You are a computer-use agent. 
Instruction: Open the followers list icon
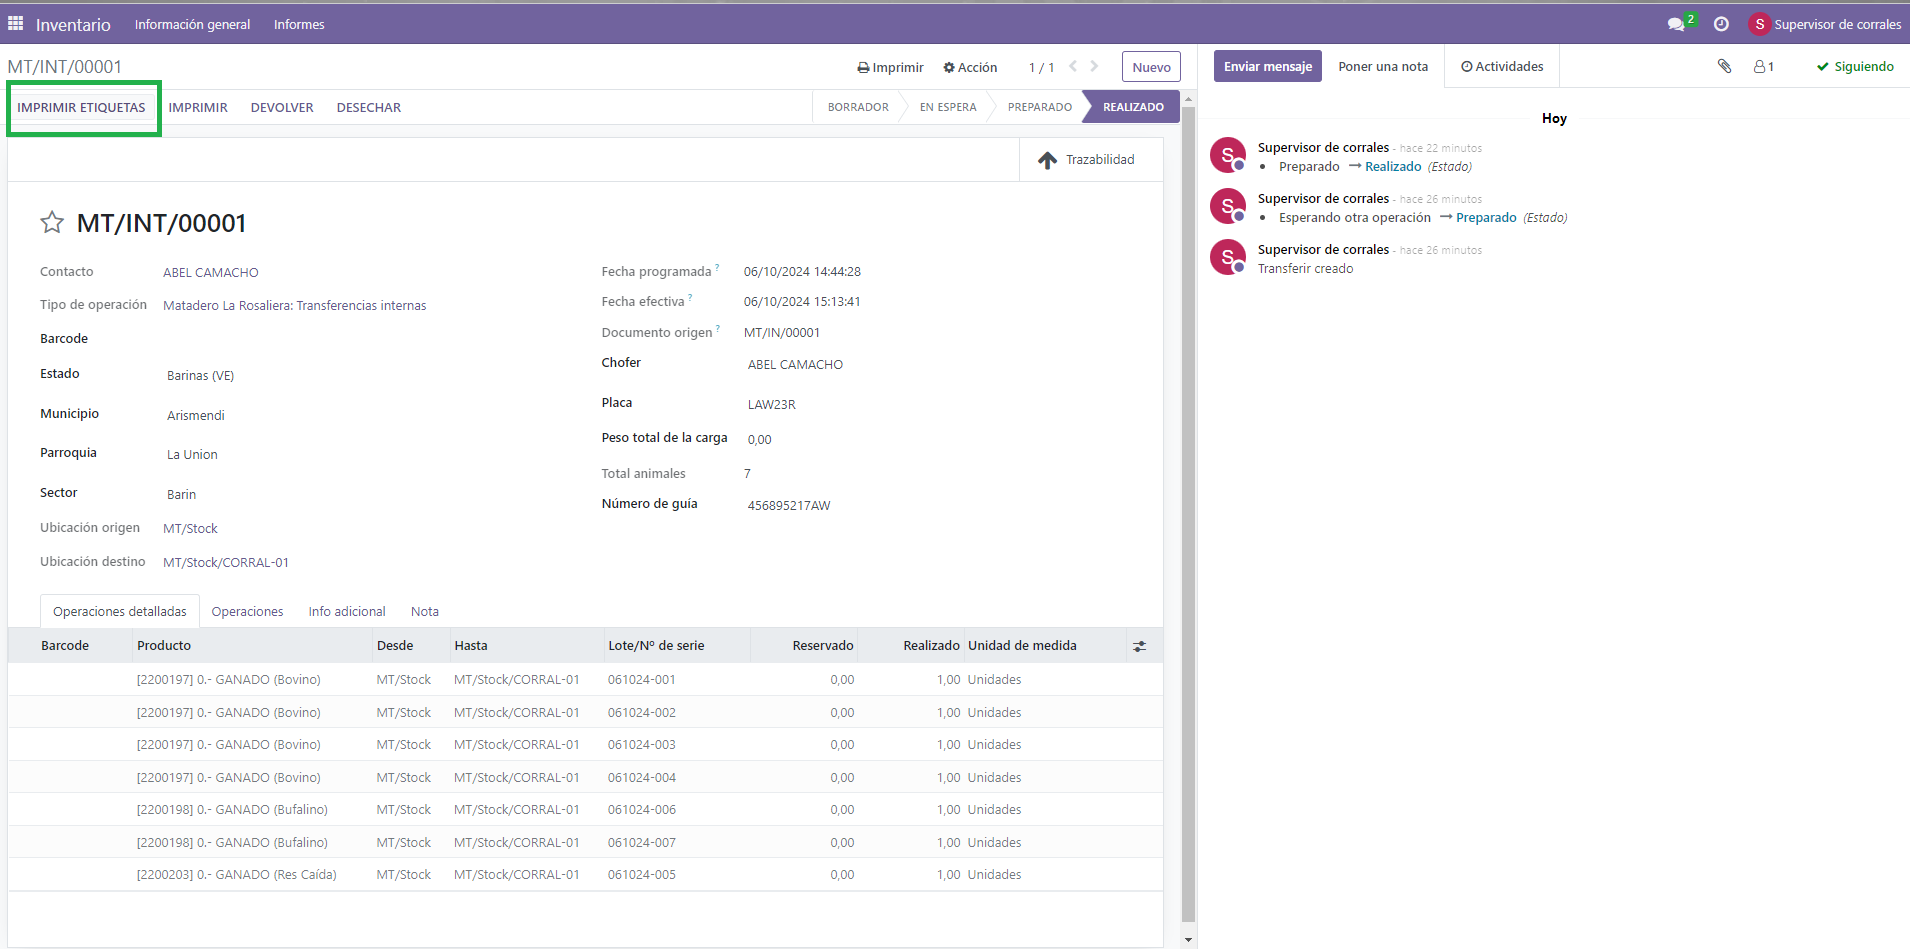pos(1763,67)
